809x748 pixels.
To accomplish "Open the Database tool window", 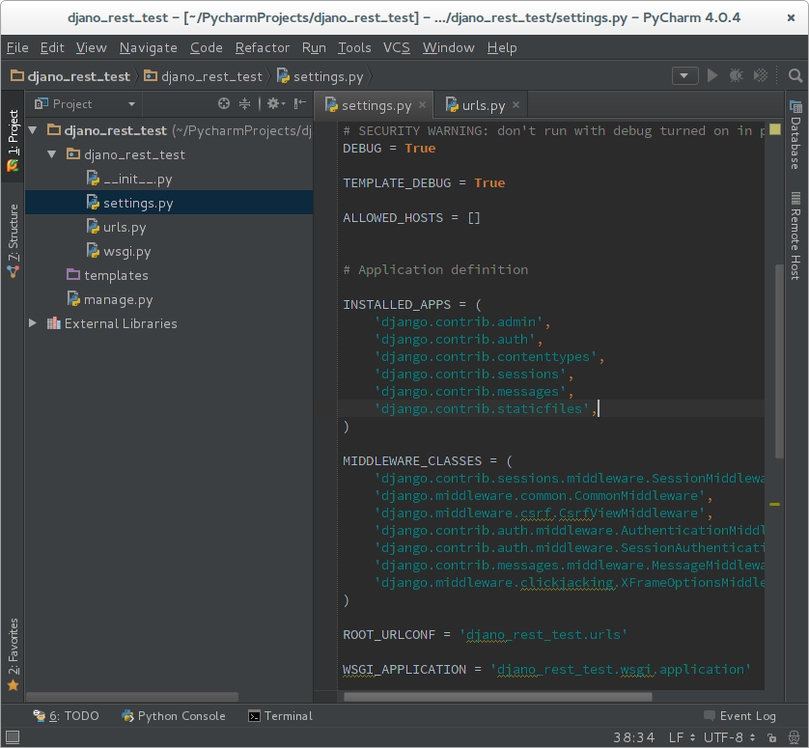I will point(796,135).
